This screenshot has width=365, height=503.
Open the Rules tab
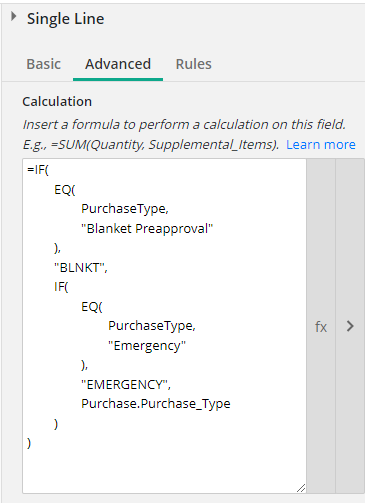click(194, 64)
